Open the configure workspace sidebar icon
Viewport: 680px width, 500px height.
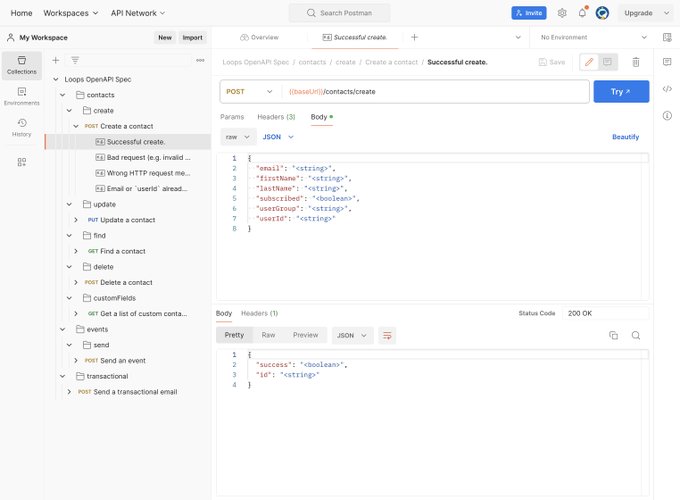[x=22, y=162]
